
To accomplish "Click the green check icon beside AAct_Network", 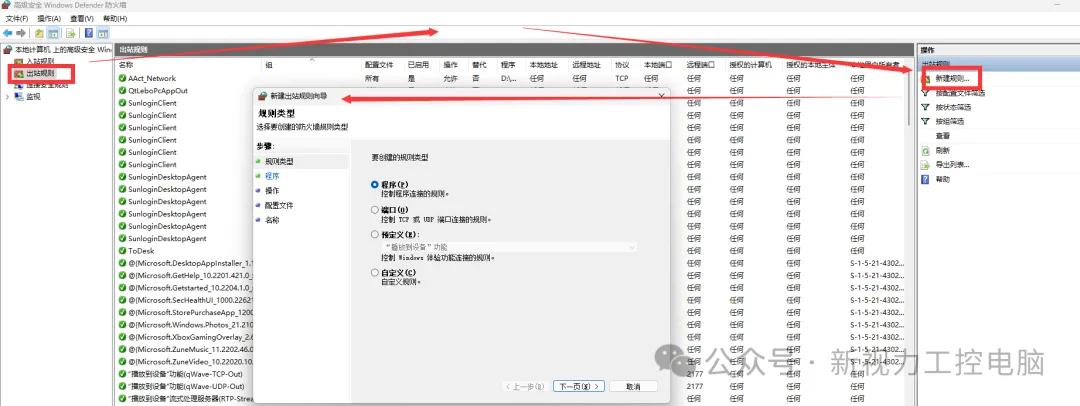I will (123, 78).
